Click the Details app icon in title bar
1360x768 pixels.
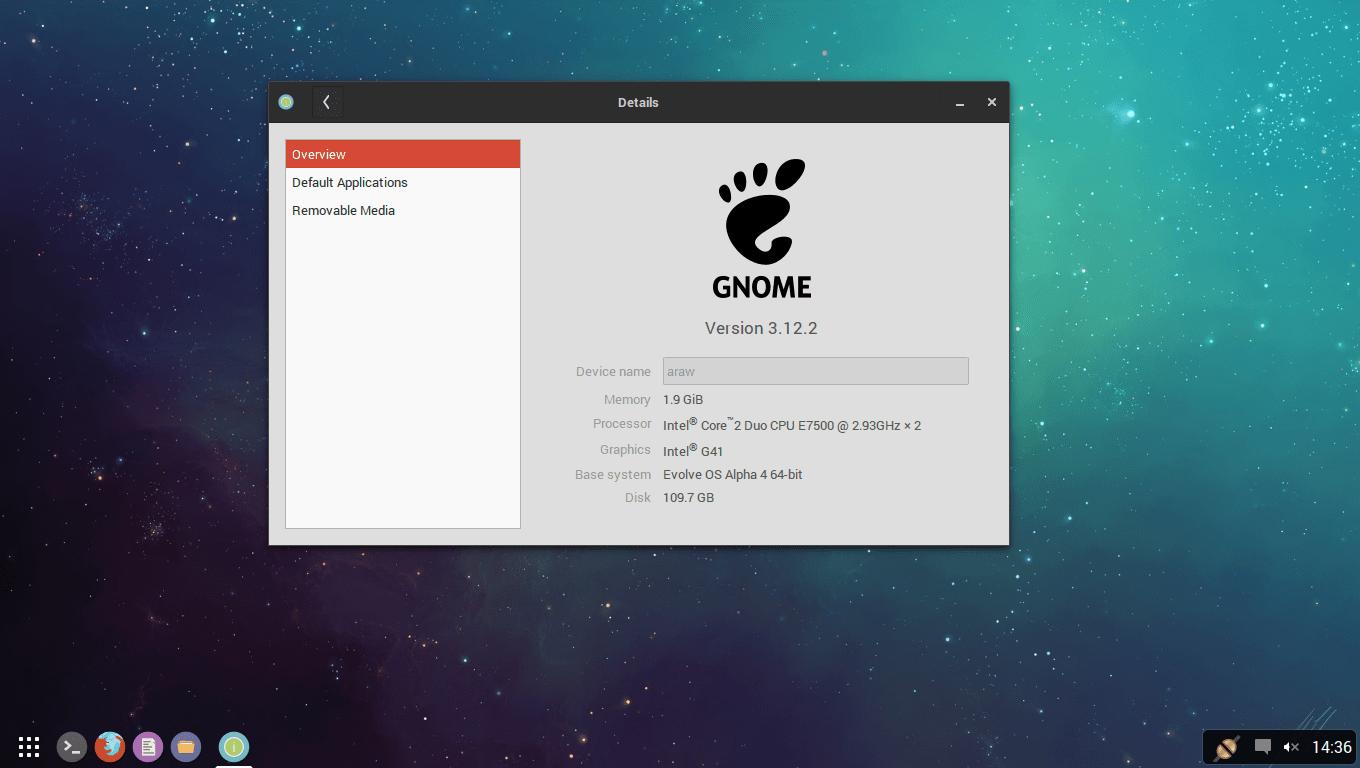[x=286, y=102]
